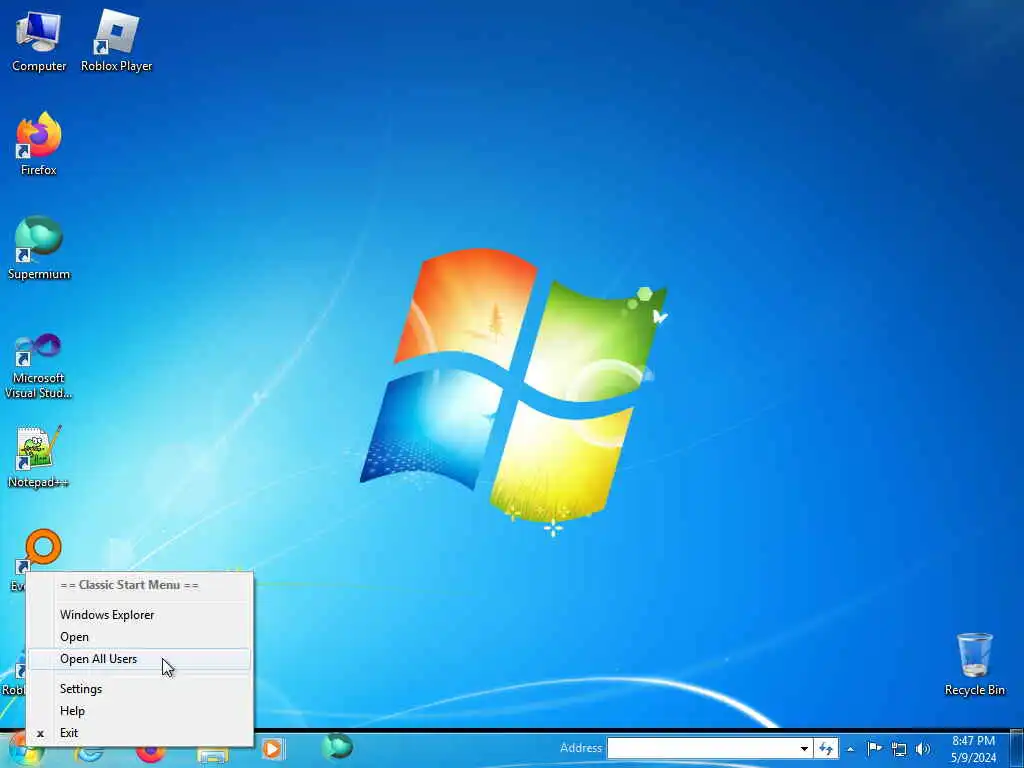Open Supermium from the taskbar

point(337,747)
